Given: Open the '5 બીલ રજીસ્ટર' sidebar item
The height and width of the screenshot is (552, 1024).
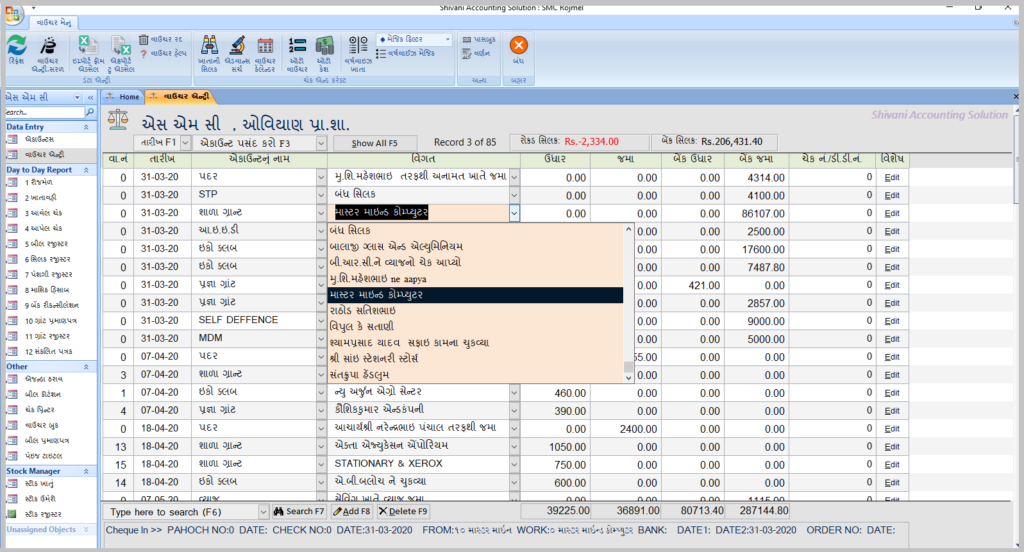Looking at the screenshot, I should (x=46, y=244).
